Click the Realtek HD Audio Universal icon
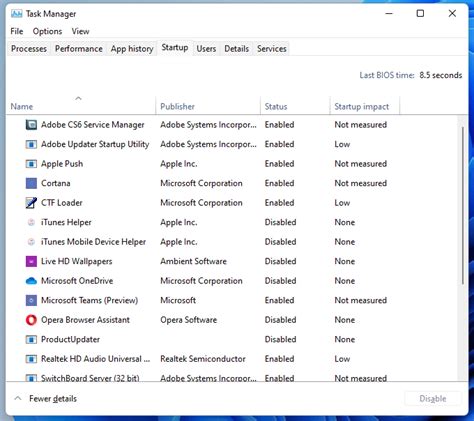This screenshot has height=421, width=474. (31, 359)
